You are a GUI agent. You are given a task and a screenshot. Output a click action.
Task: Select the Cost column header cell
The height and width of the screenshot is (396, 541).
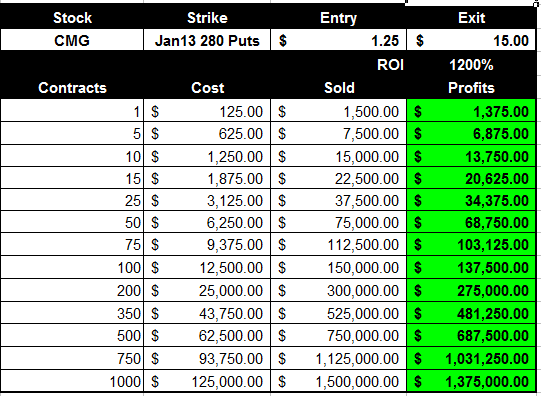click(x=207, y=88)
